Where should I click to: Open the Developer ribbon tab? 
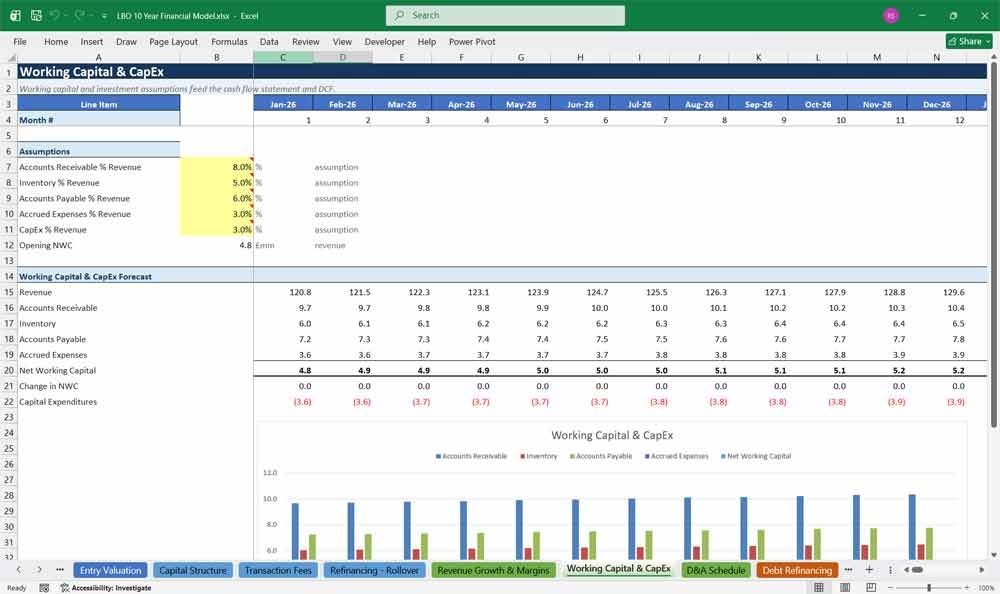385,41
